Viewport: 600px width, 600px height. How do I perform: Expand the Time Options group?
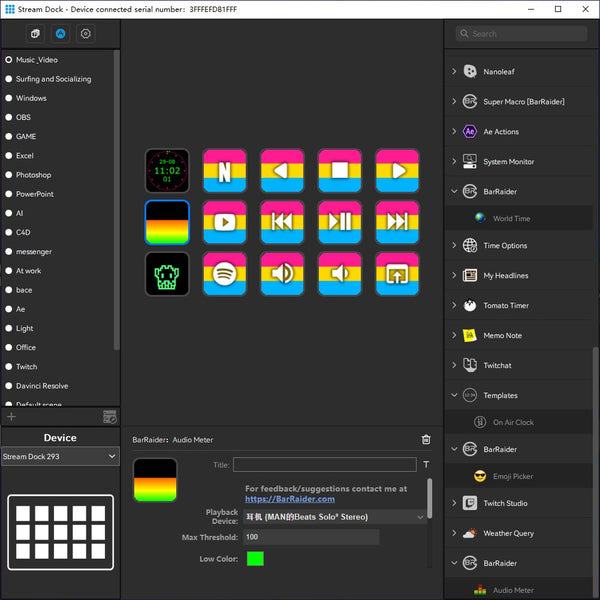[454, 245]
